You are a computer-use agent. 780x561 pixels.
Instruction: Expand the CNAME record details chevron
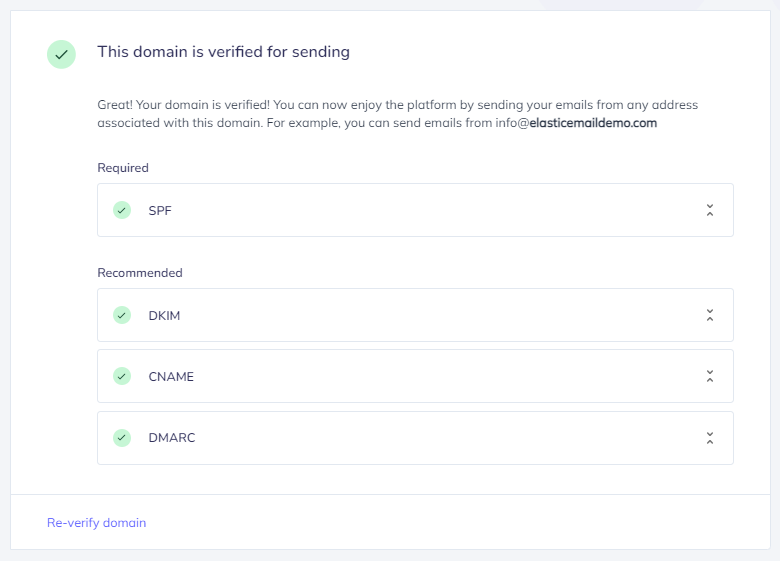[710, 376]
